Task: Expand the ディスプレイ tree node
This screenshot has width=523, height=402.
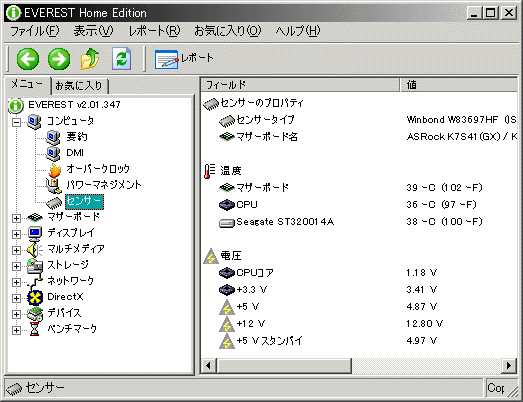Action: (16, 234)
